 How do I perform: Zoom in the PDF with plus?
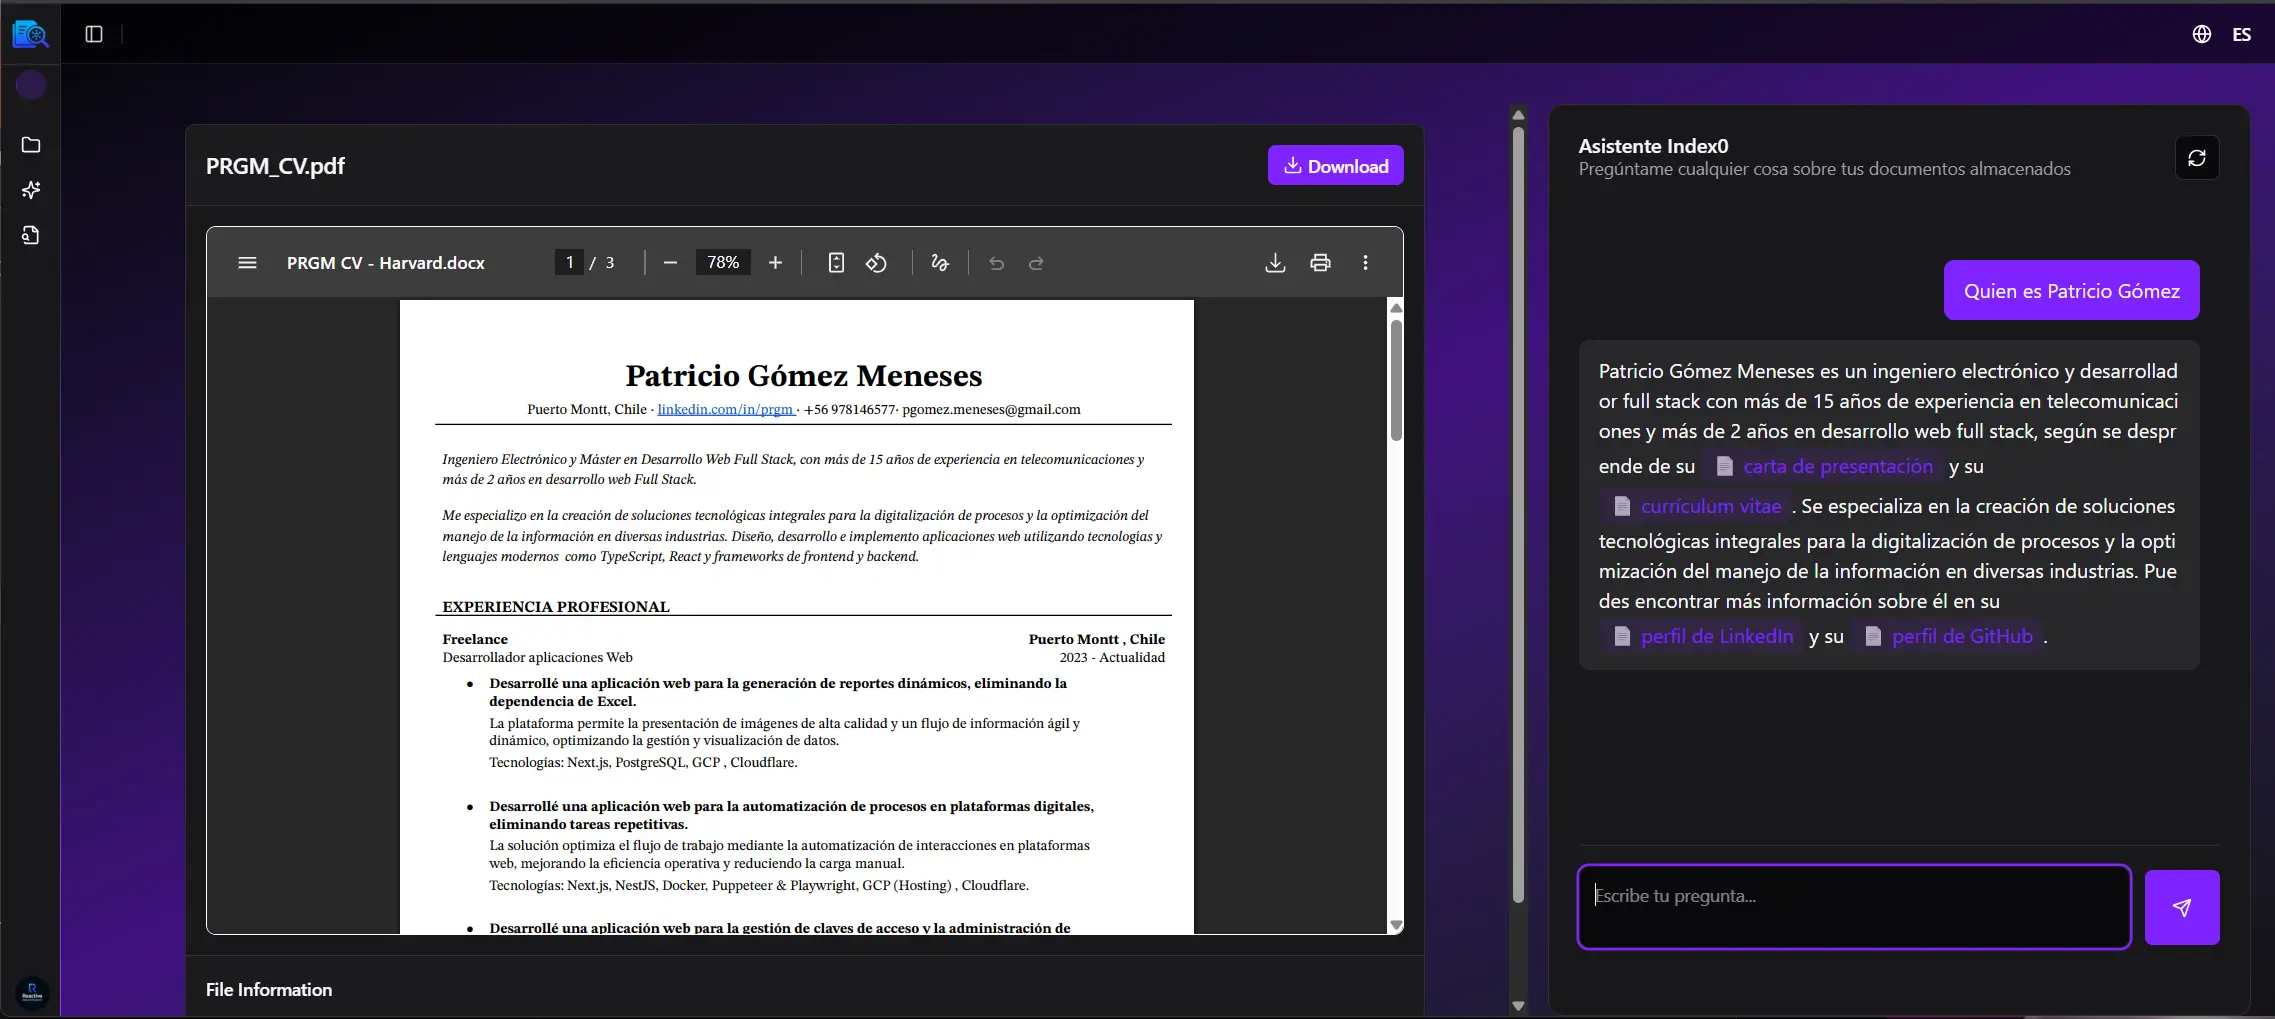click(x=775, y=263)
